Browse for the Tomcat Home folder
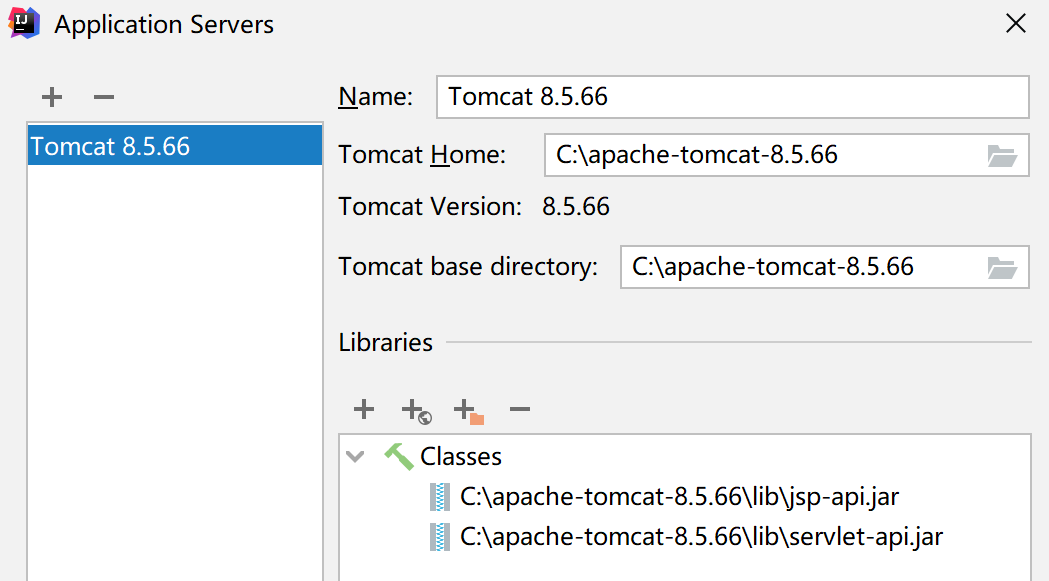 pos(1001,155)
